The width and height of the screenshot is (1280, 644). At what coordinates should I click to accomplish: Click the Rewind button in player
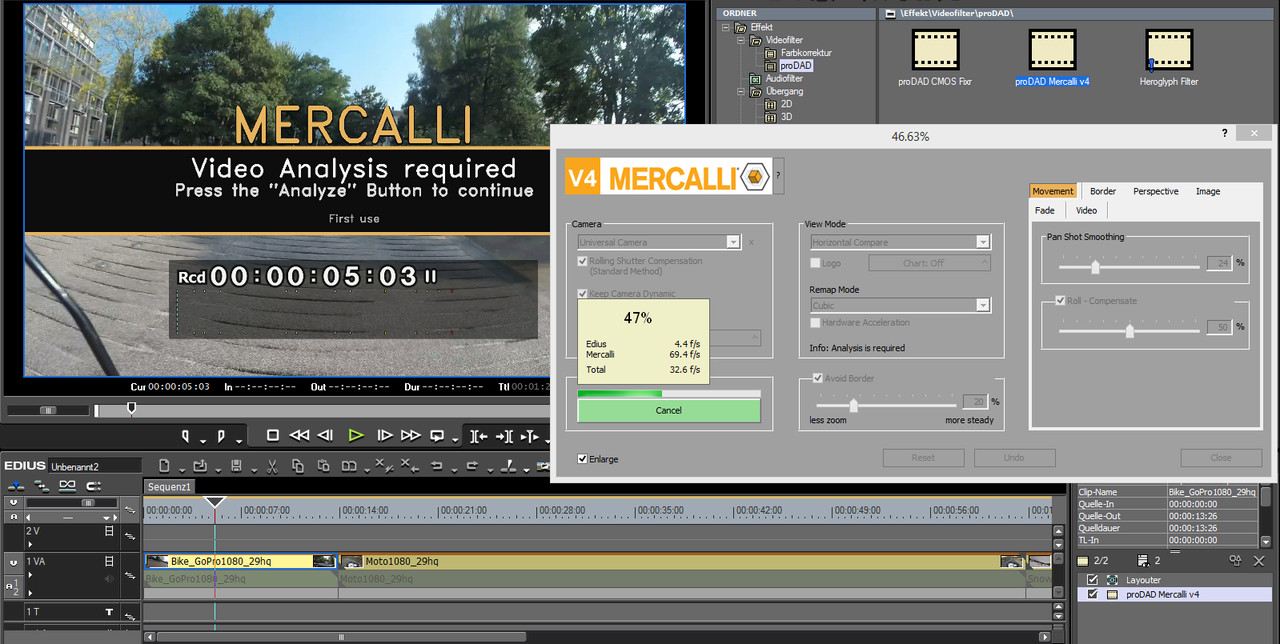[299, 436]
